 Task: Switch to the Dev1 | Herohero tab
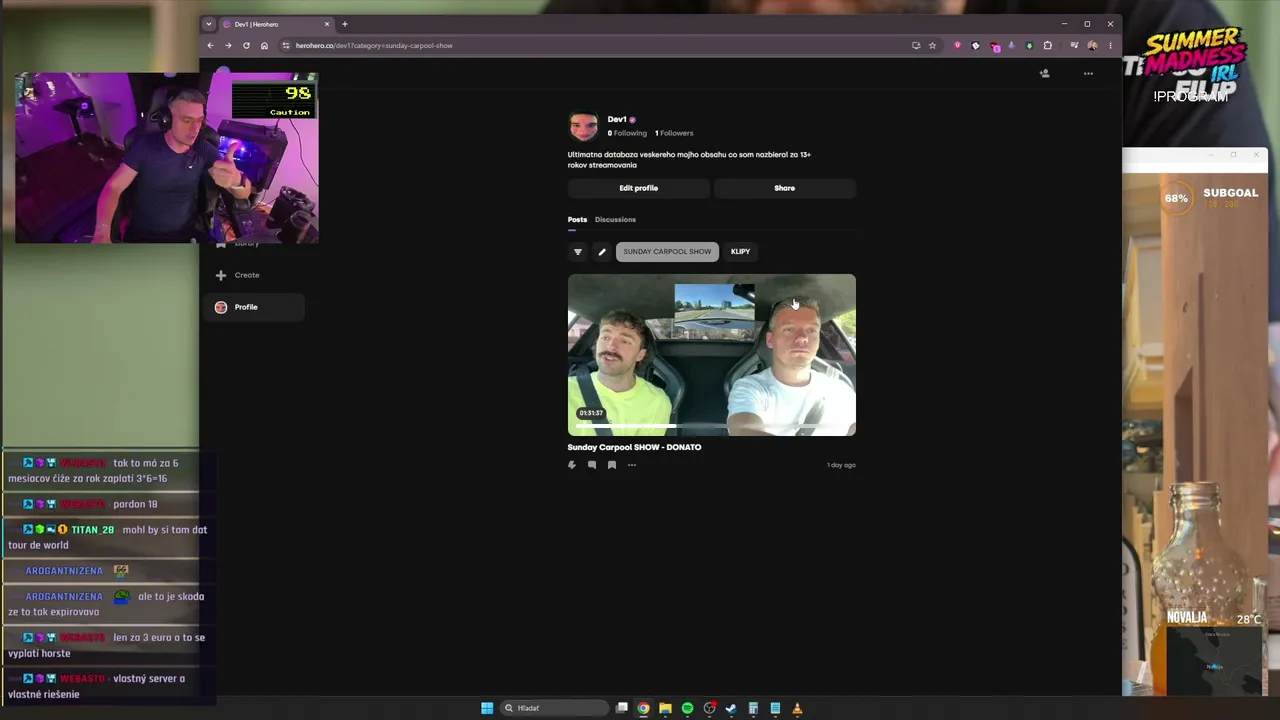click(x=275, y=24)
